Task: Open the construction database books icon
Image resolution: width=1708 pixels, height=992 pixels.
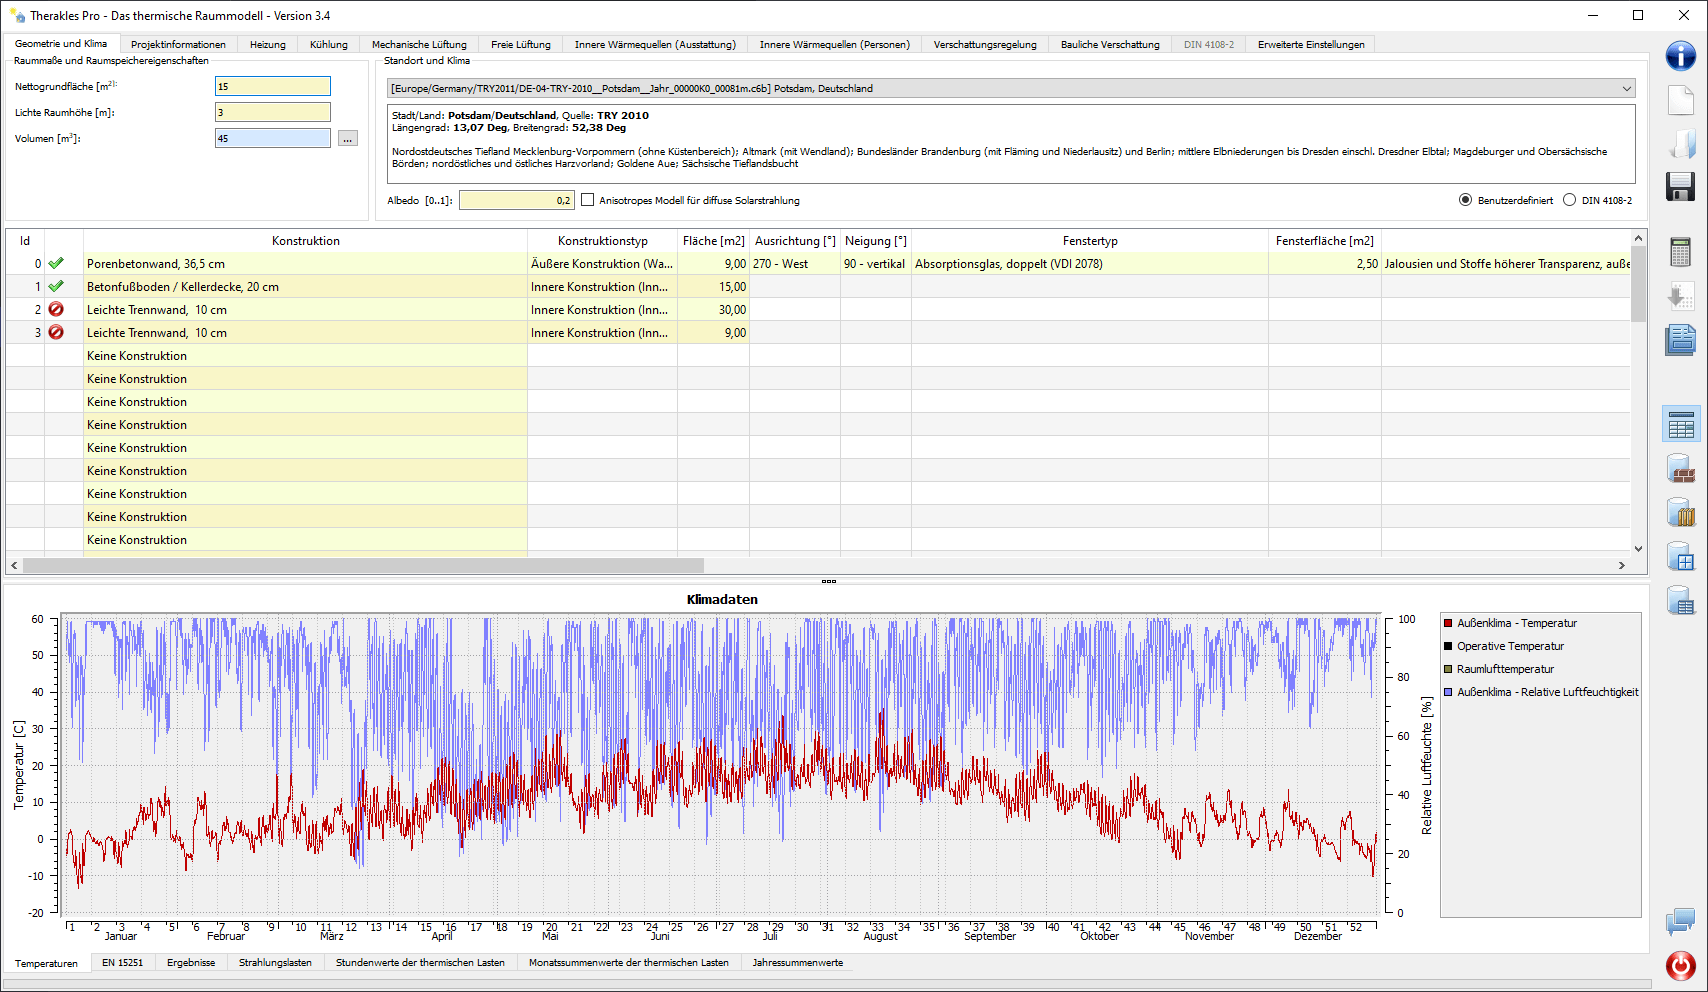Action: 1681,512
